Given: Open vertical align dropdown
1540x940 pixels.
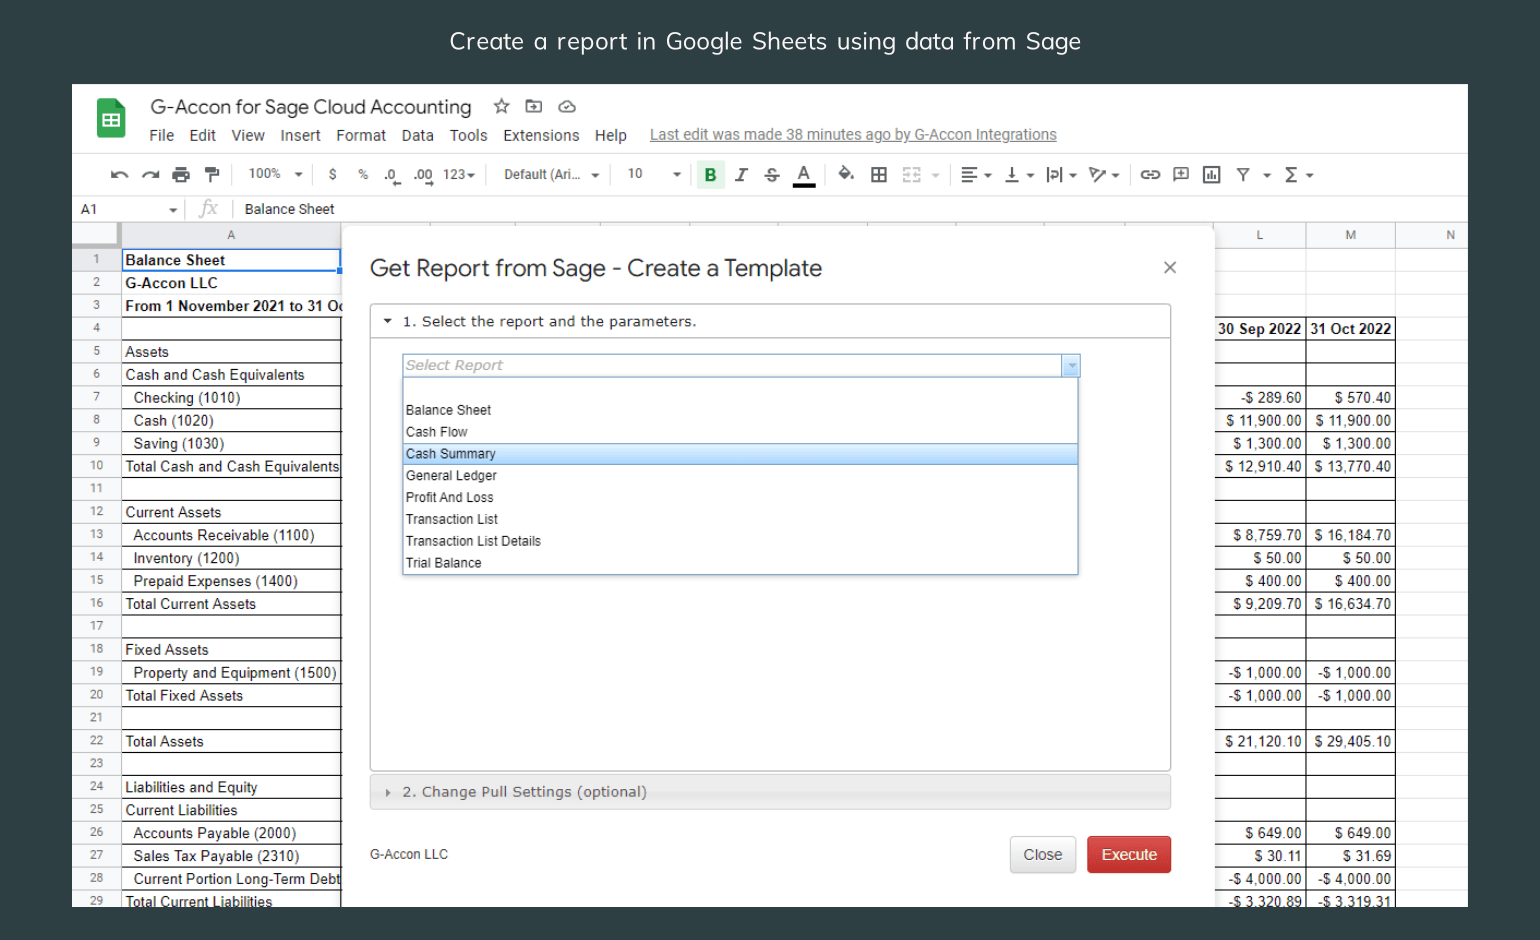Looking at the screenshot, I should pos(1019,175).
